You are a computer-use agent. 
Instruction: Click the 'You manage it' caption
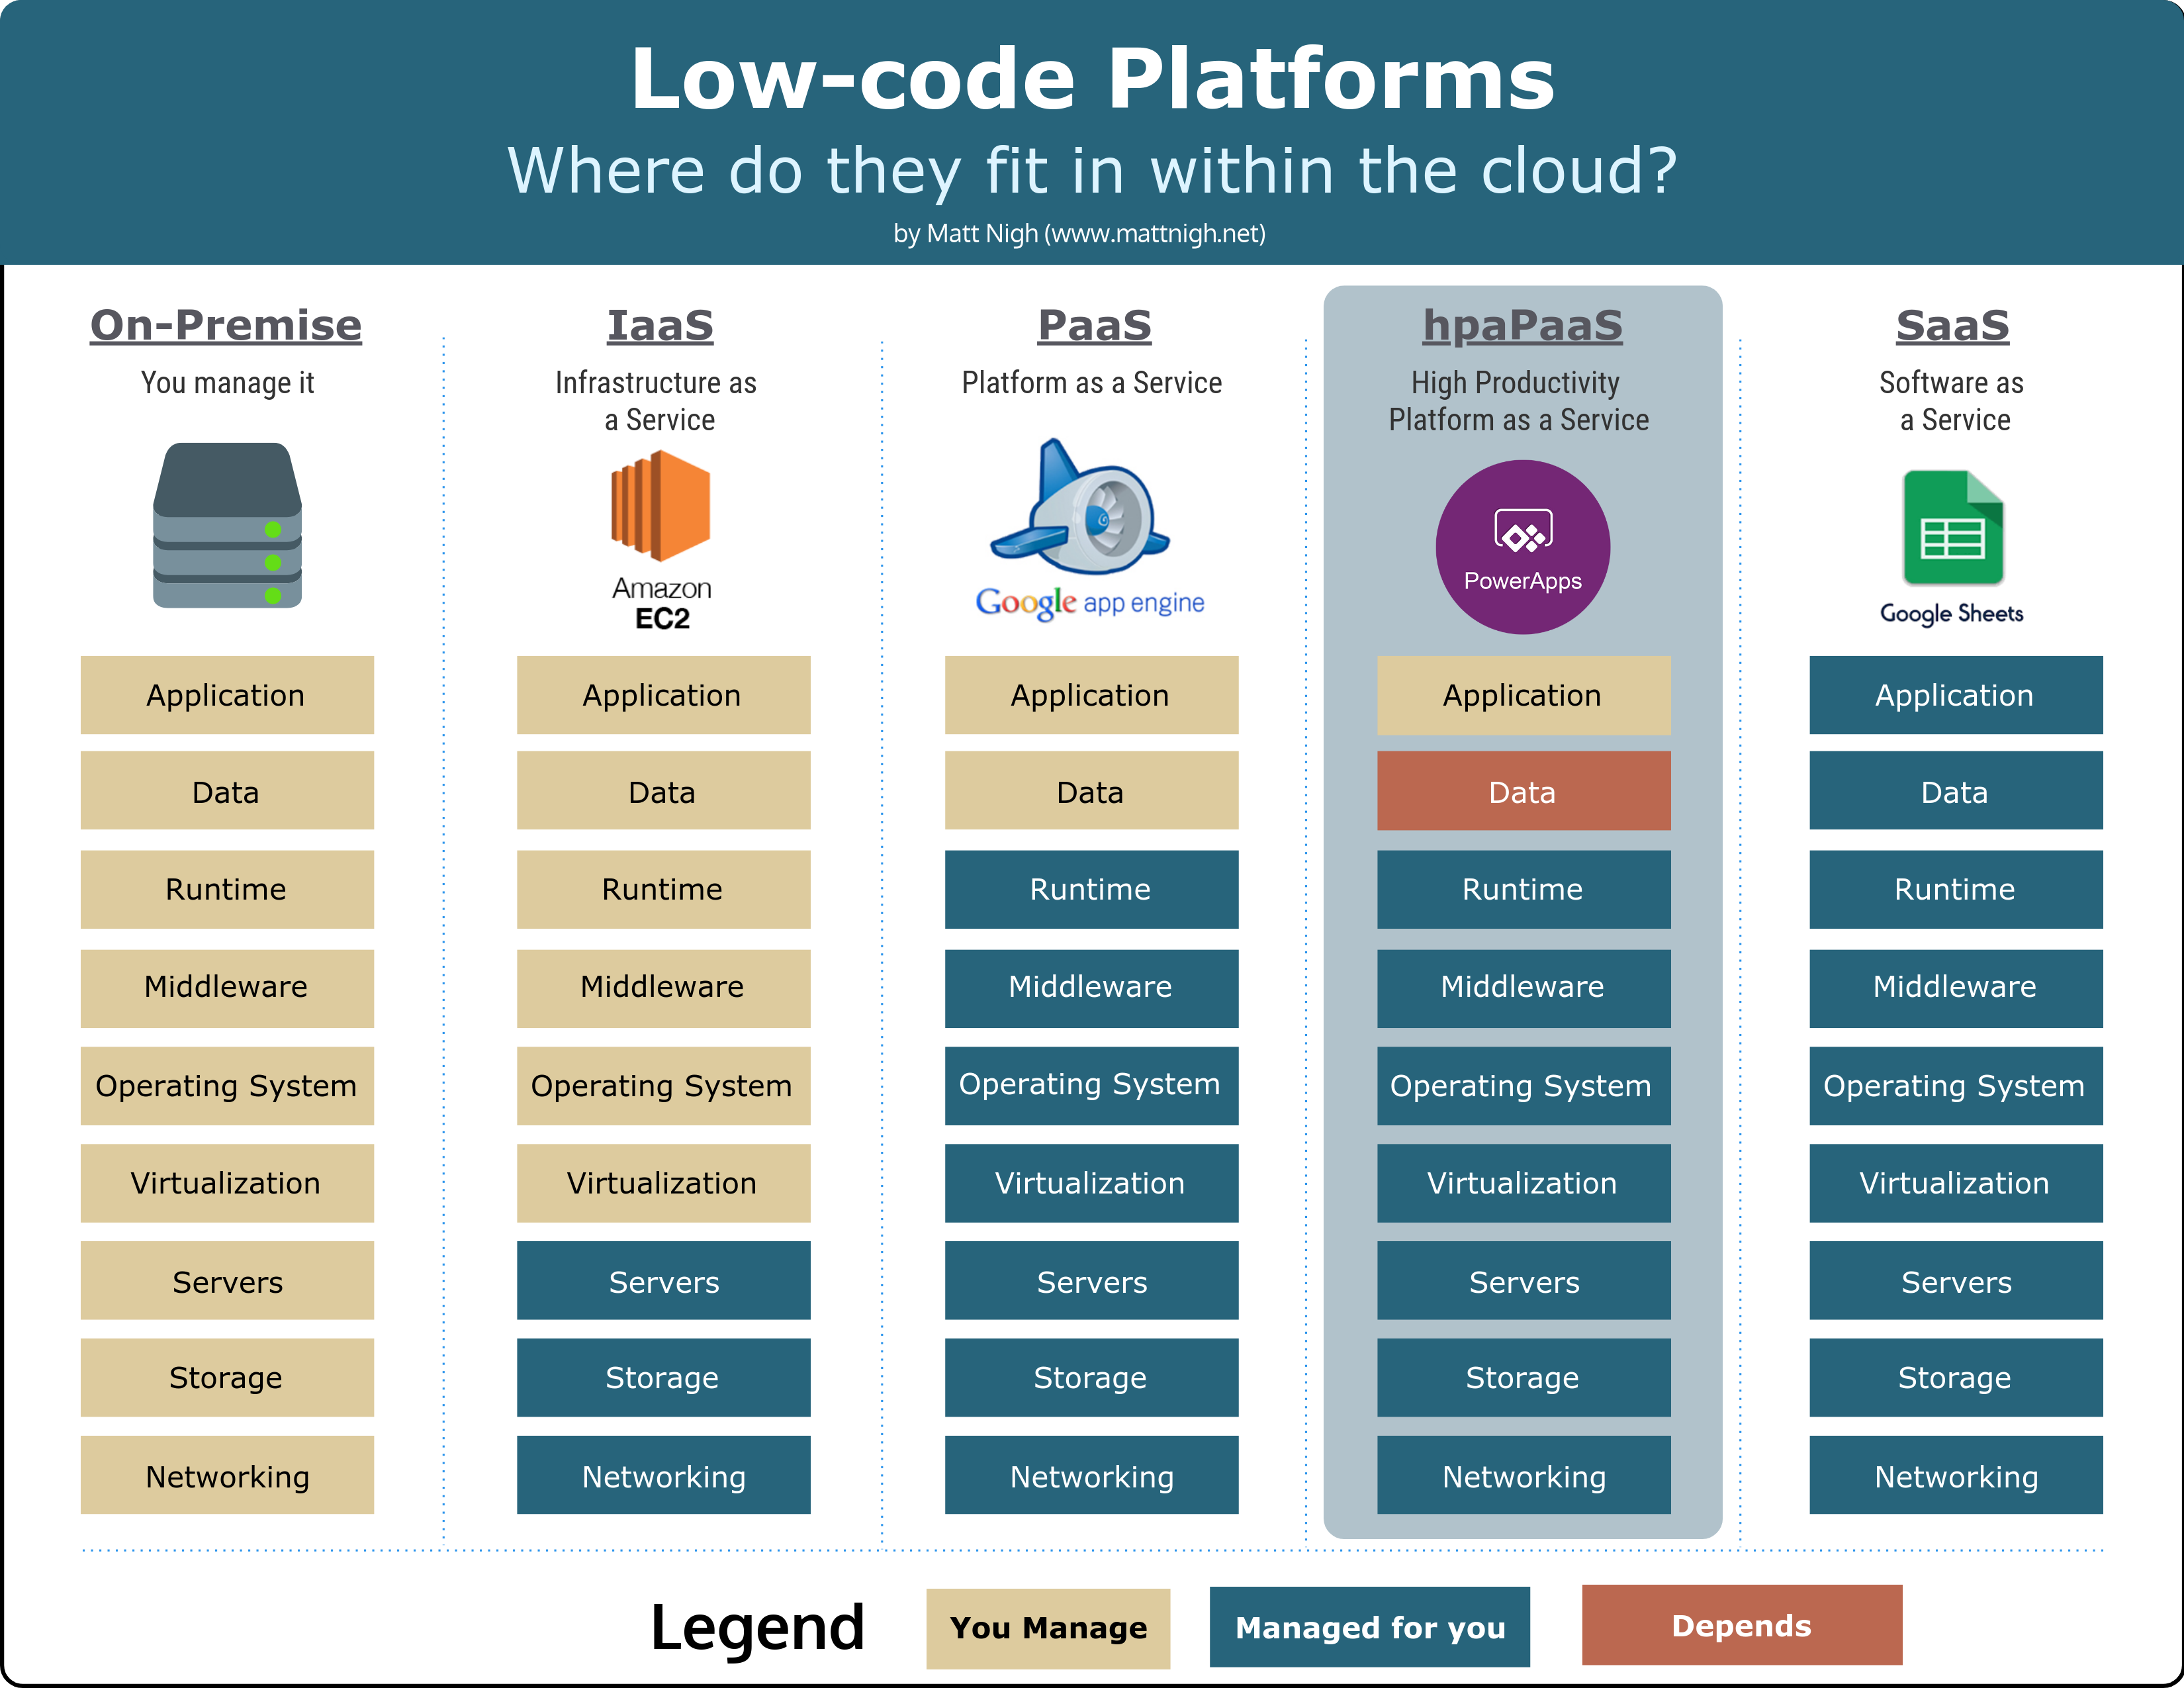[x=227, y=383]
